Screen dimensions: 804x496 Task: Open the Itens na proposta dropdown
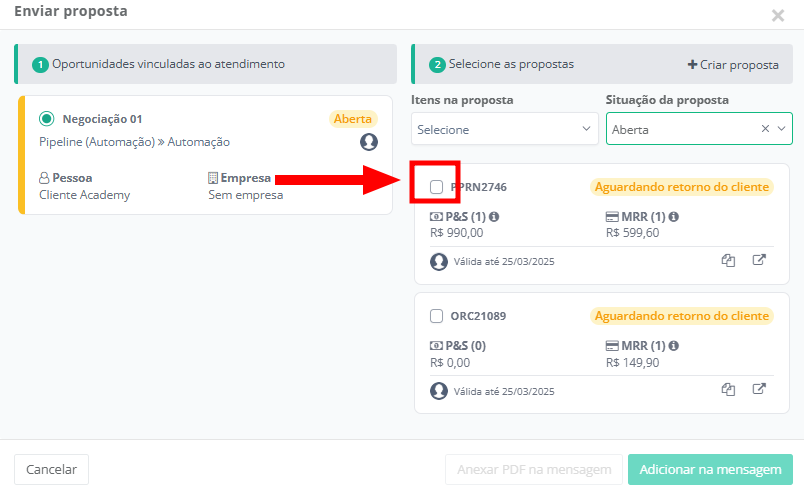(x=505, y=129)
